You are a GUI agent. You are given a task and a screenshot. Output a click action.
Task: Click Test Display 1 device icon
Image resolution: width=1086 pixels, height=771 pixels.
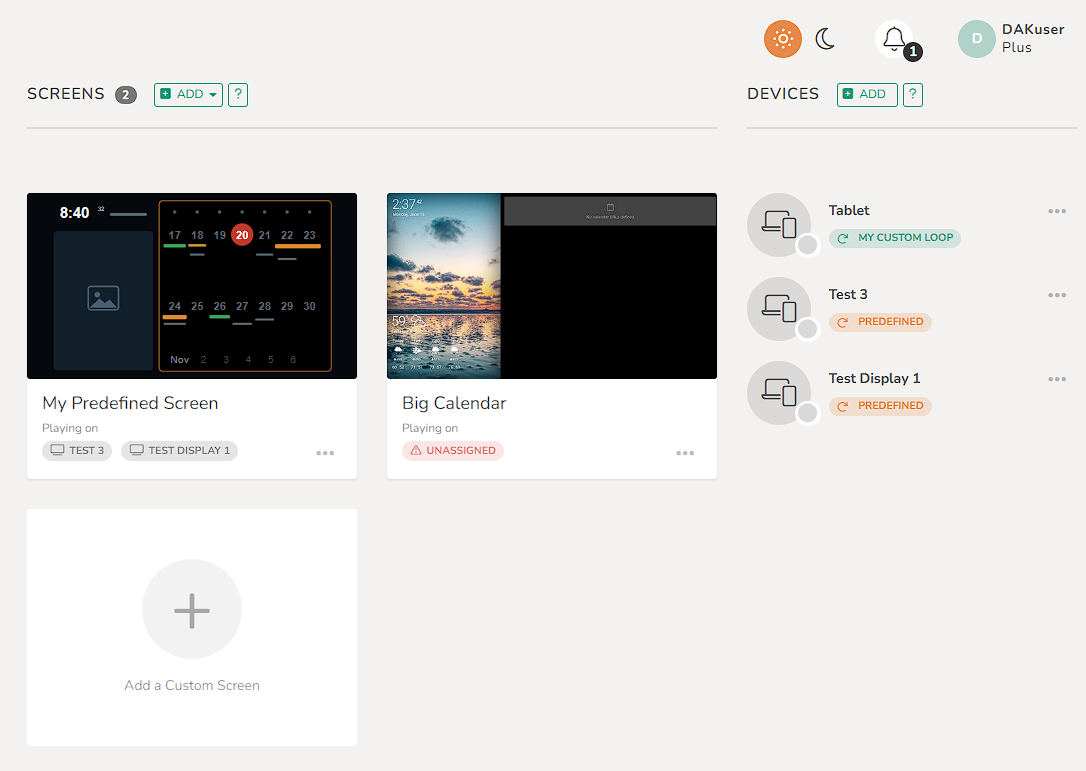[779, 393]
